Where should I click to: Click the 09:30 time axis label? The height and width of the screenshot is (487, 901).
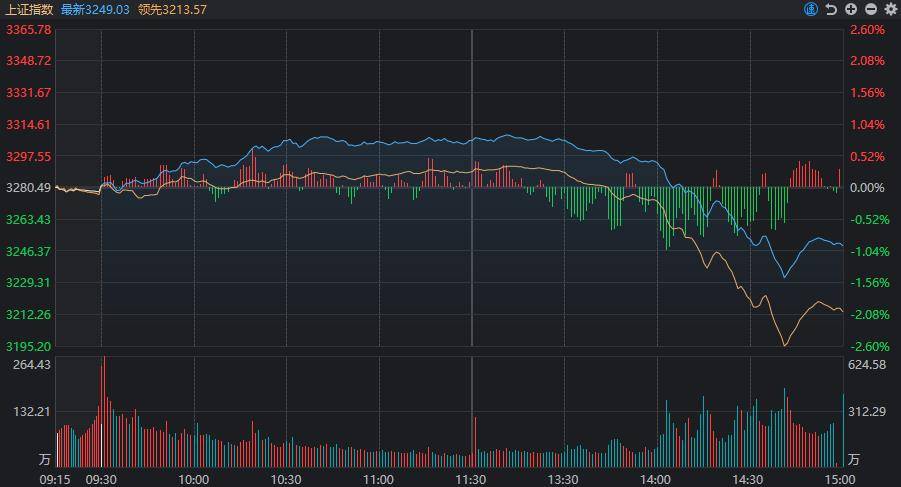[x=101, y=480]
